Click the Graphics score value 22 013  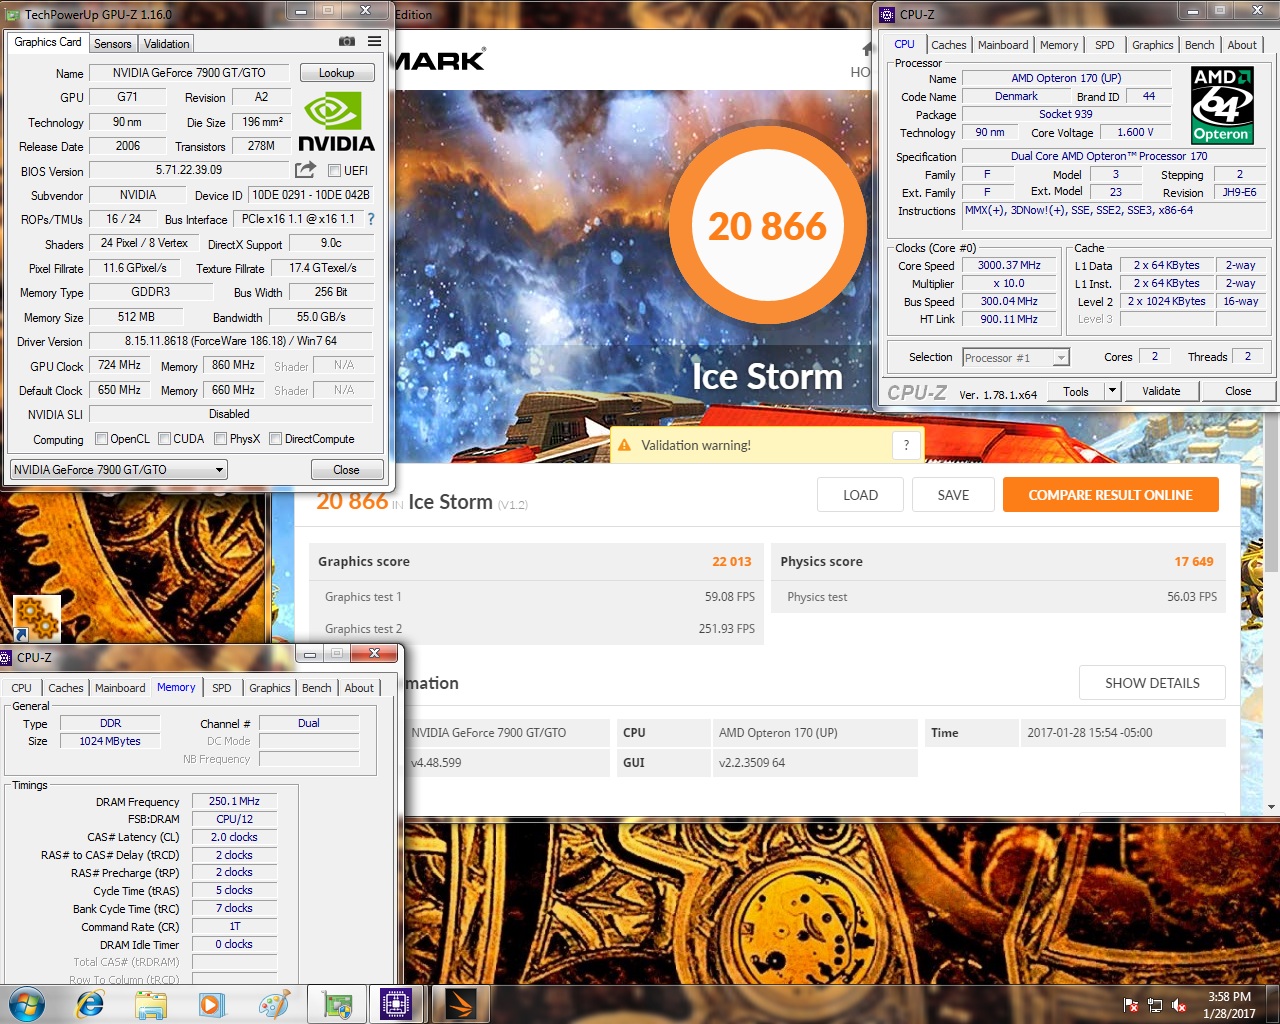pyautogui.click(x=731, y=562)
